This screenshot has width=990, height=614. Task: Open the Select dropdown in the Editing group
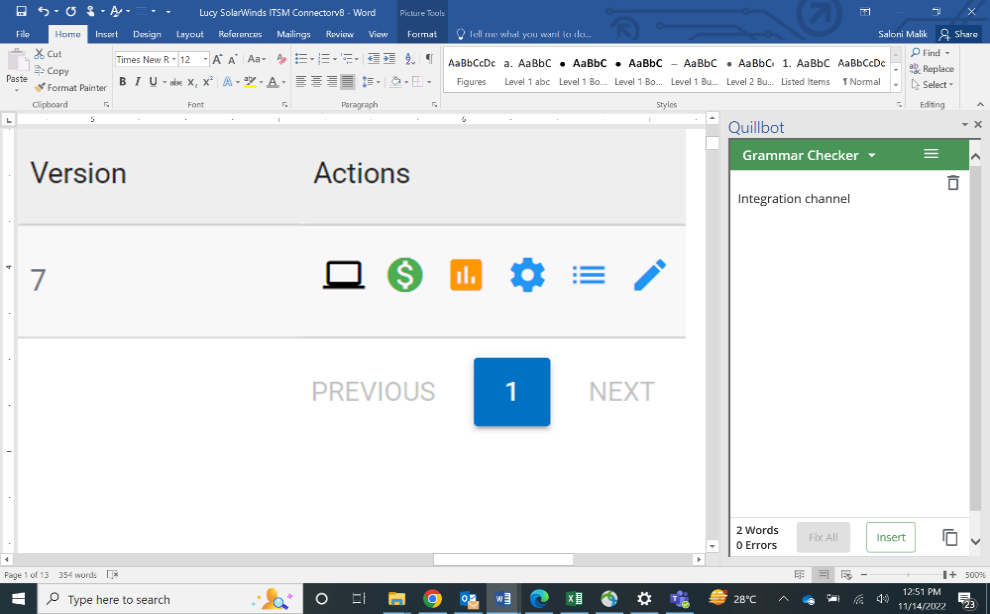(x=933, y=85)
